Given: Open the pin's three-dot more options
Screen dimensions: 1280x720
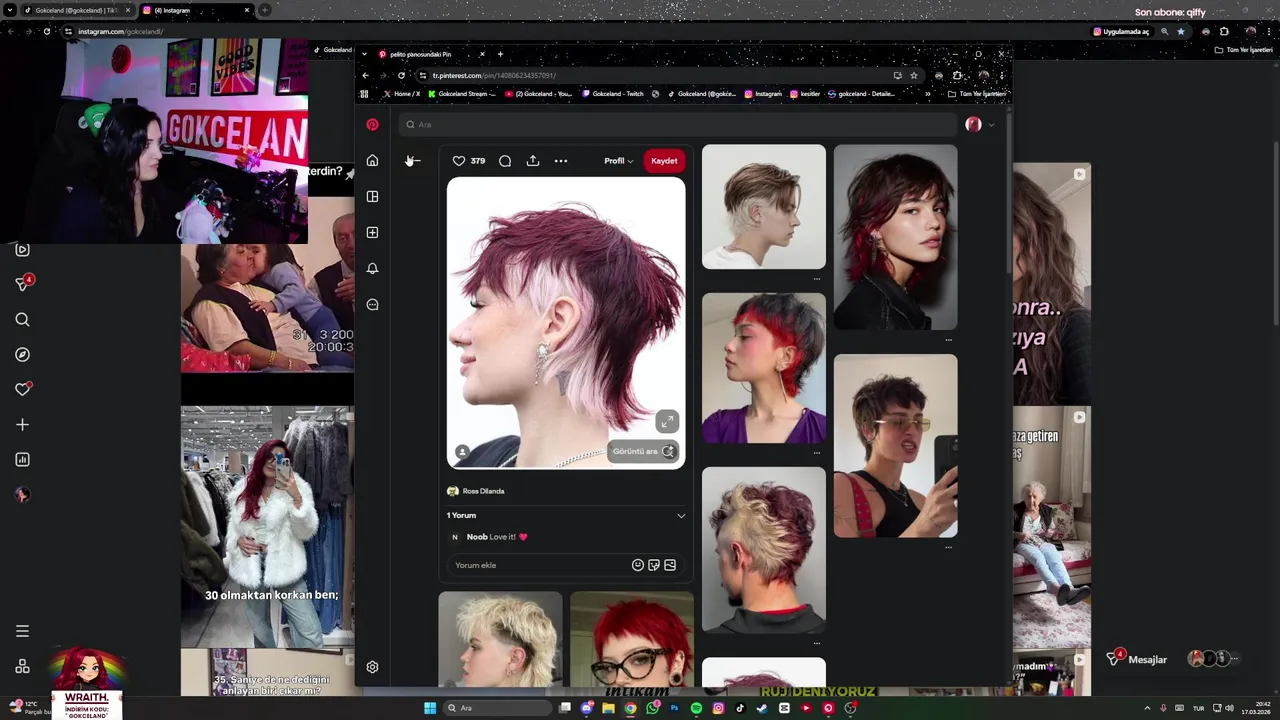Looking at the screenshot, I should 561,161.
